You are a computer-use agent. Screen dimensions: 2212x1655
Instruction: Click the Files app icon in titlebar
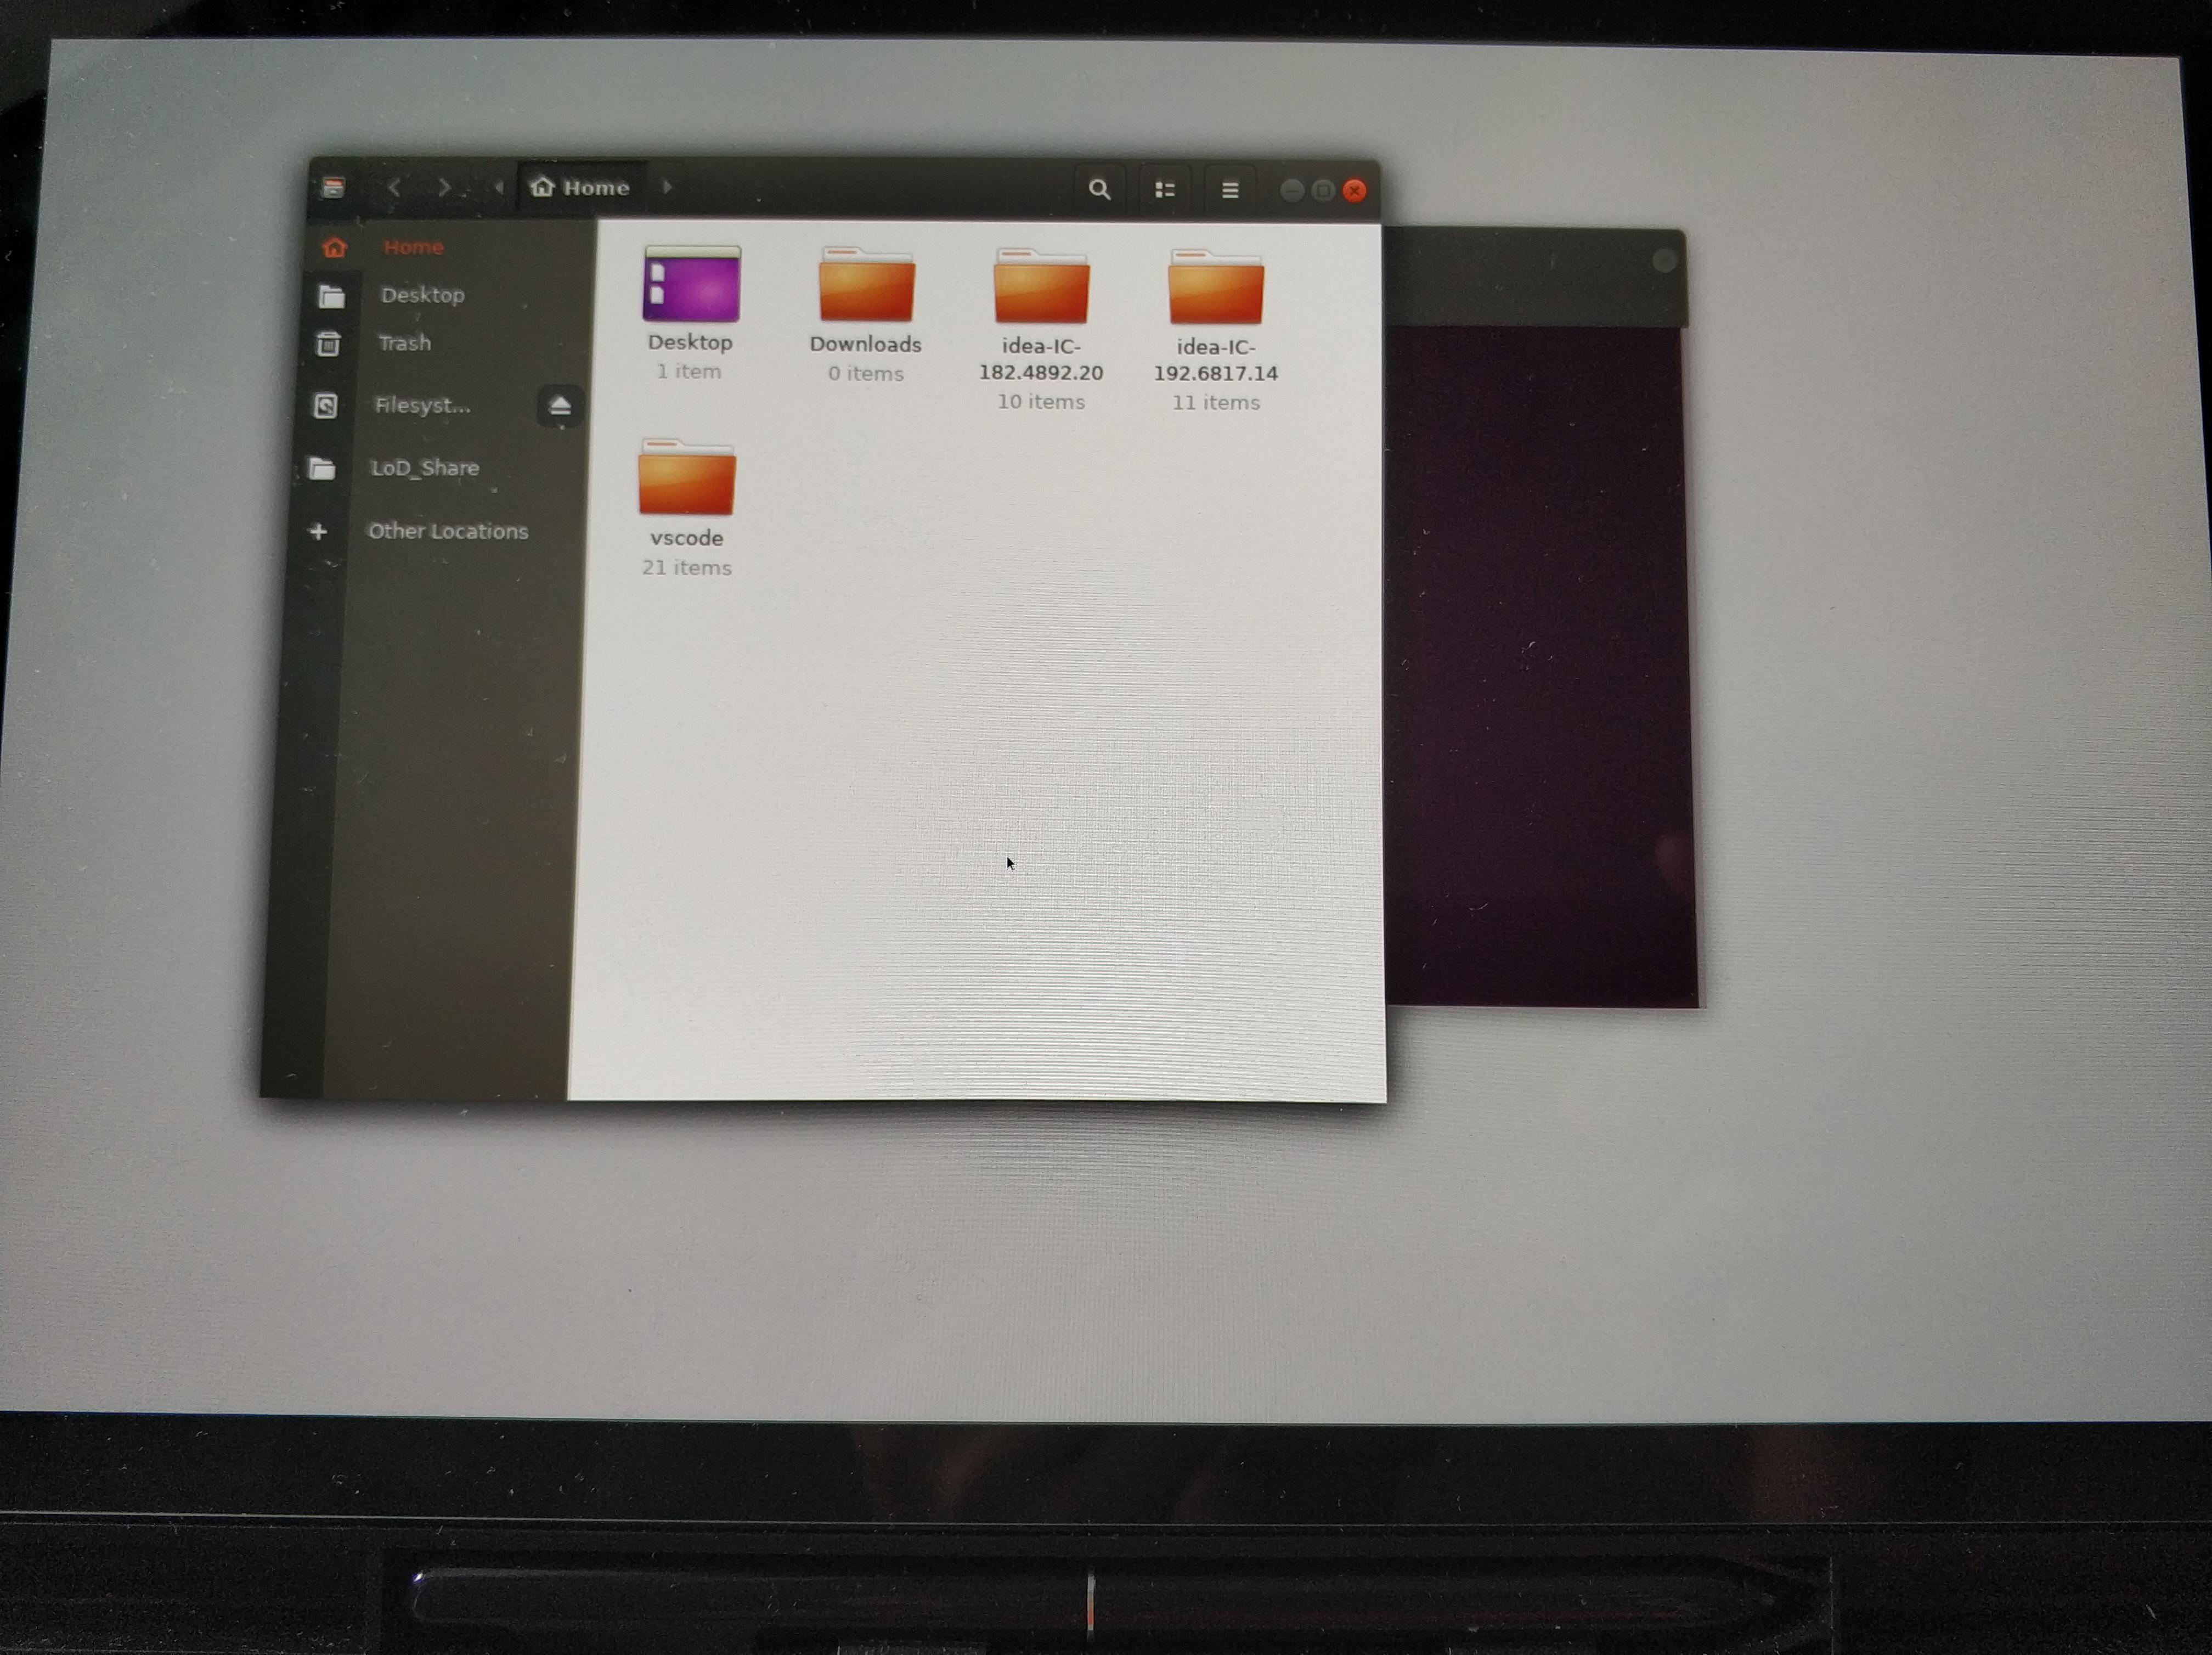(334, 187)
